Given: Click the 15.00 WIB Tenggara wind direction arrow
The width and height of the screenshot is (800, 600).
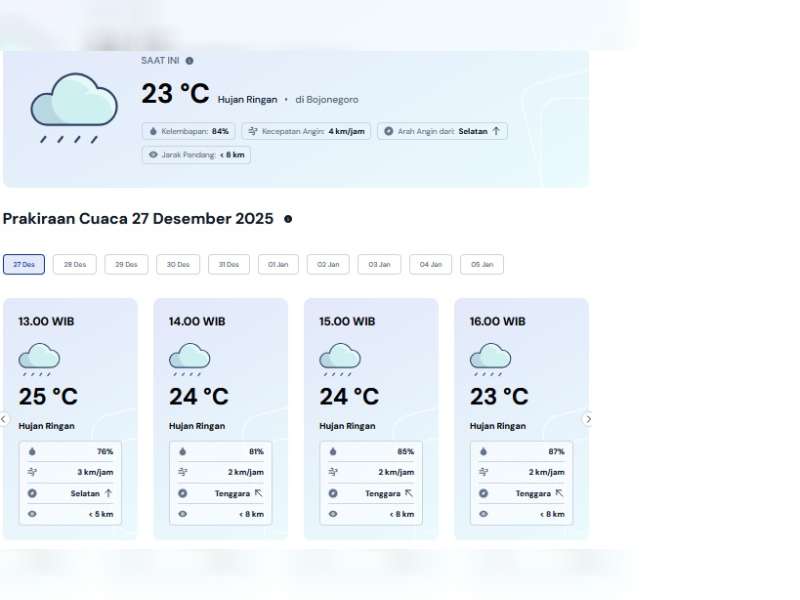Looking at the screenshot, I should [408, 493].
